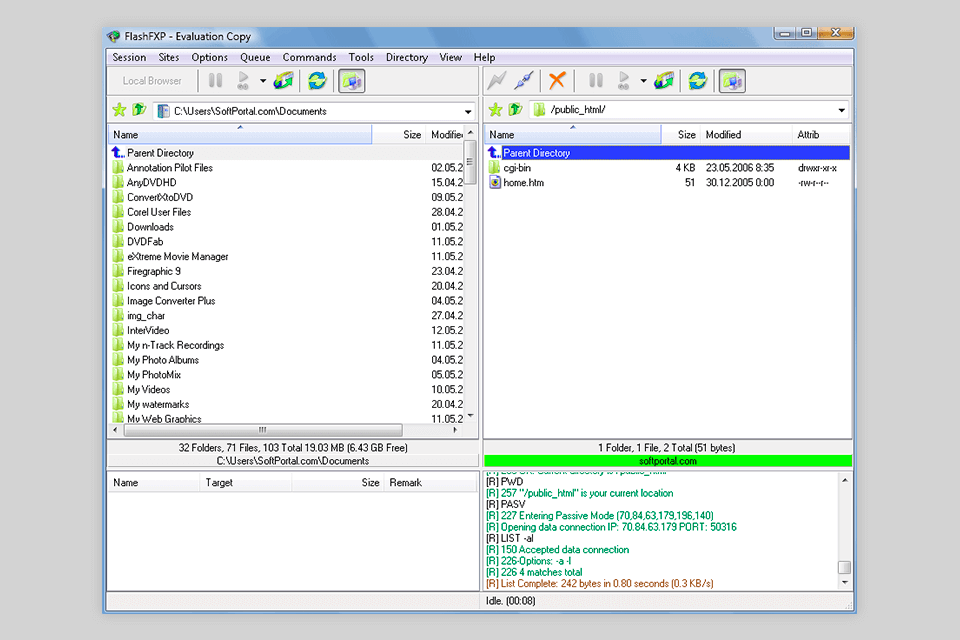The image size is (960, 640).
Task: Go up one remote folder level
Action: click(x=517, y=110)
